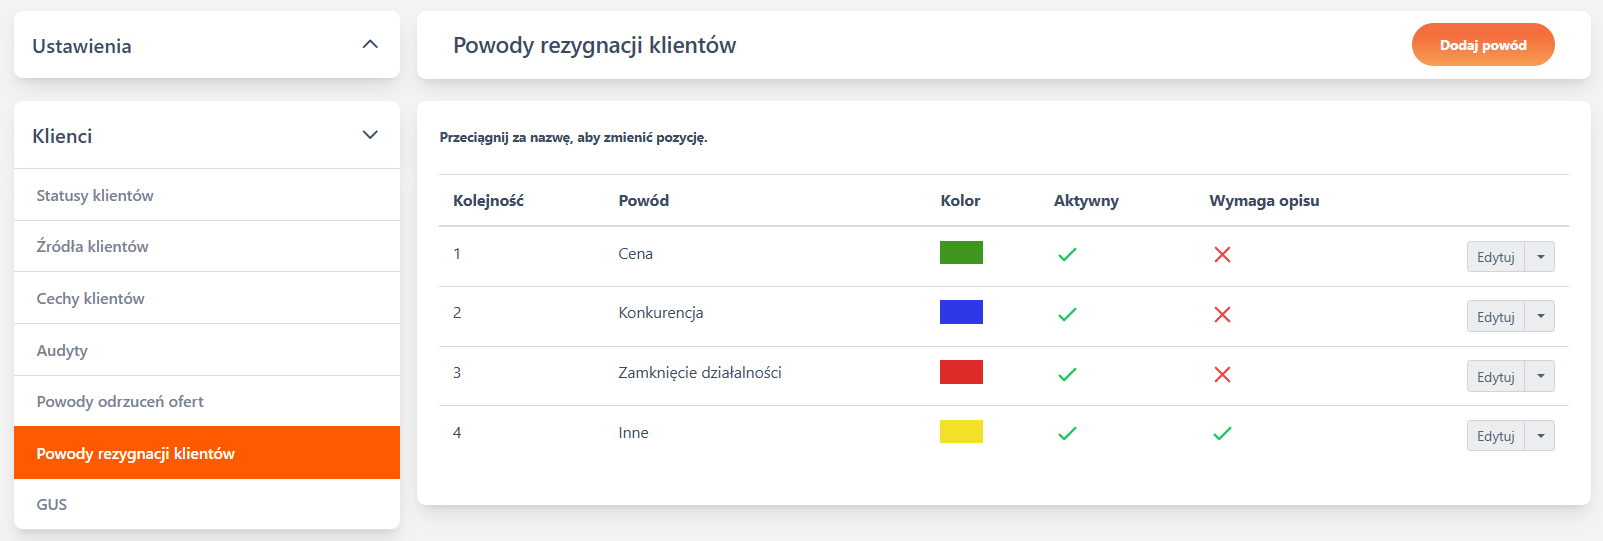Click Edytuj for Zamknięcie działalności
The image size is (1603, 541).
(1495, 377)
